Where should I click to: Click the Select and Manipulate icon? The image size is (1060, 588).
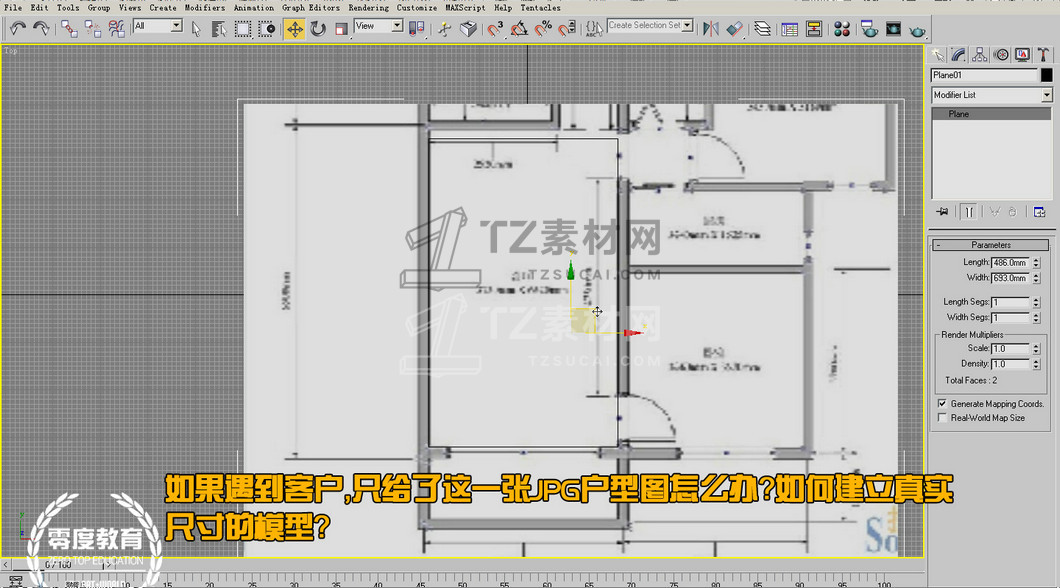click(x=444, y=28)
